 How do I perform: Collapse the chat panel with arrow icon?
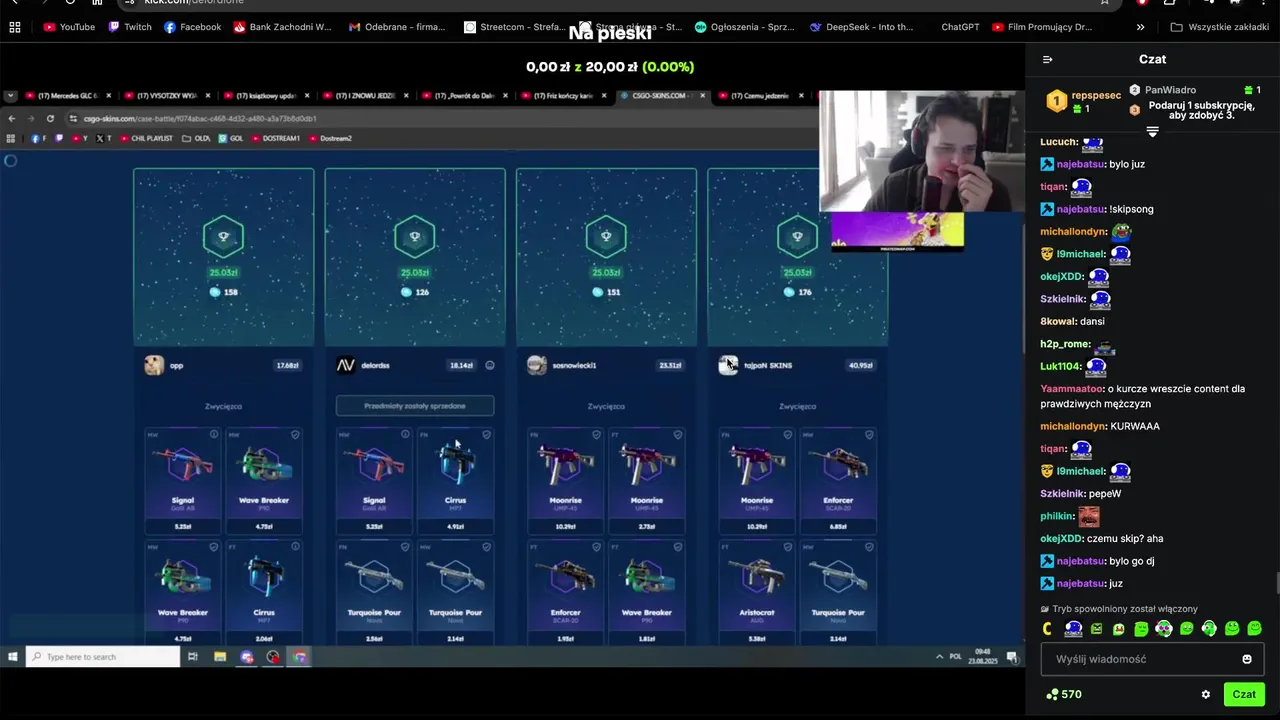1047,59
